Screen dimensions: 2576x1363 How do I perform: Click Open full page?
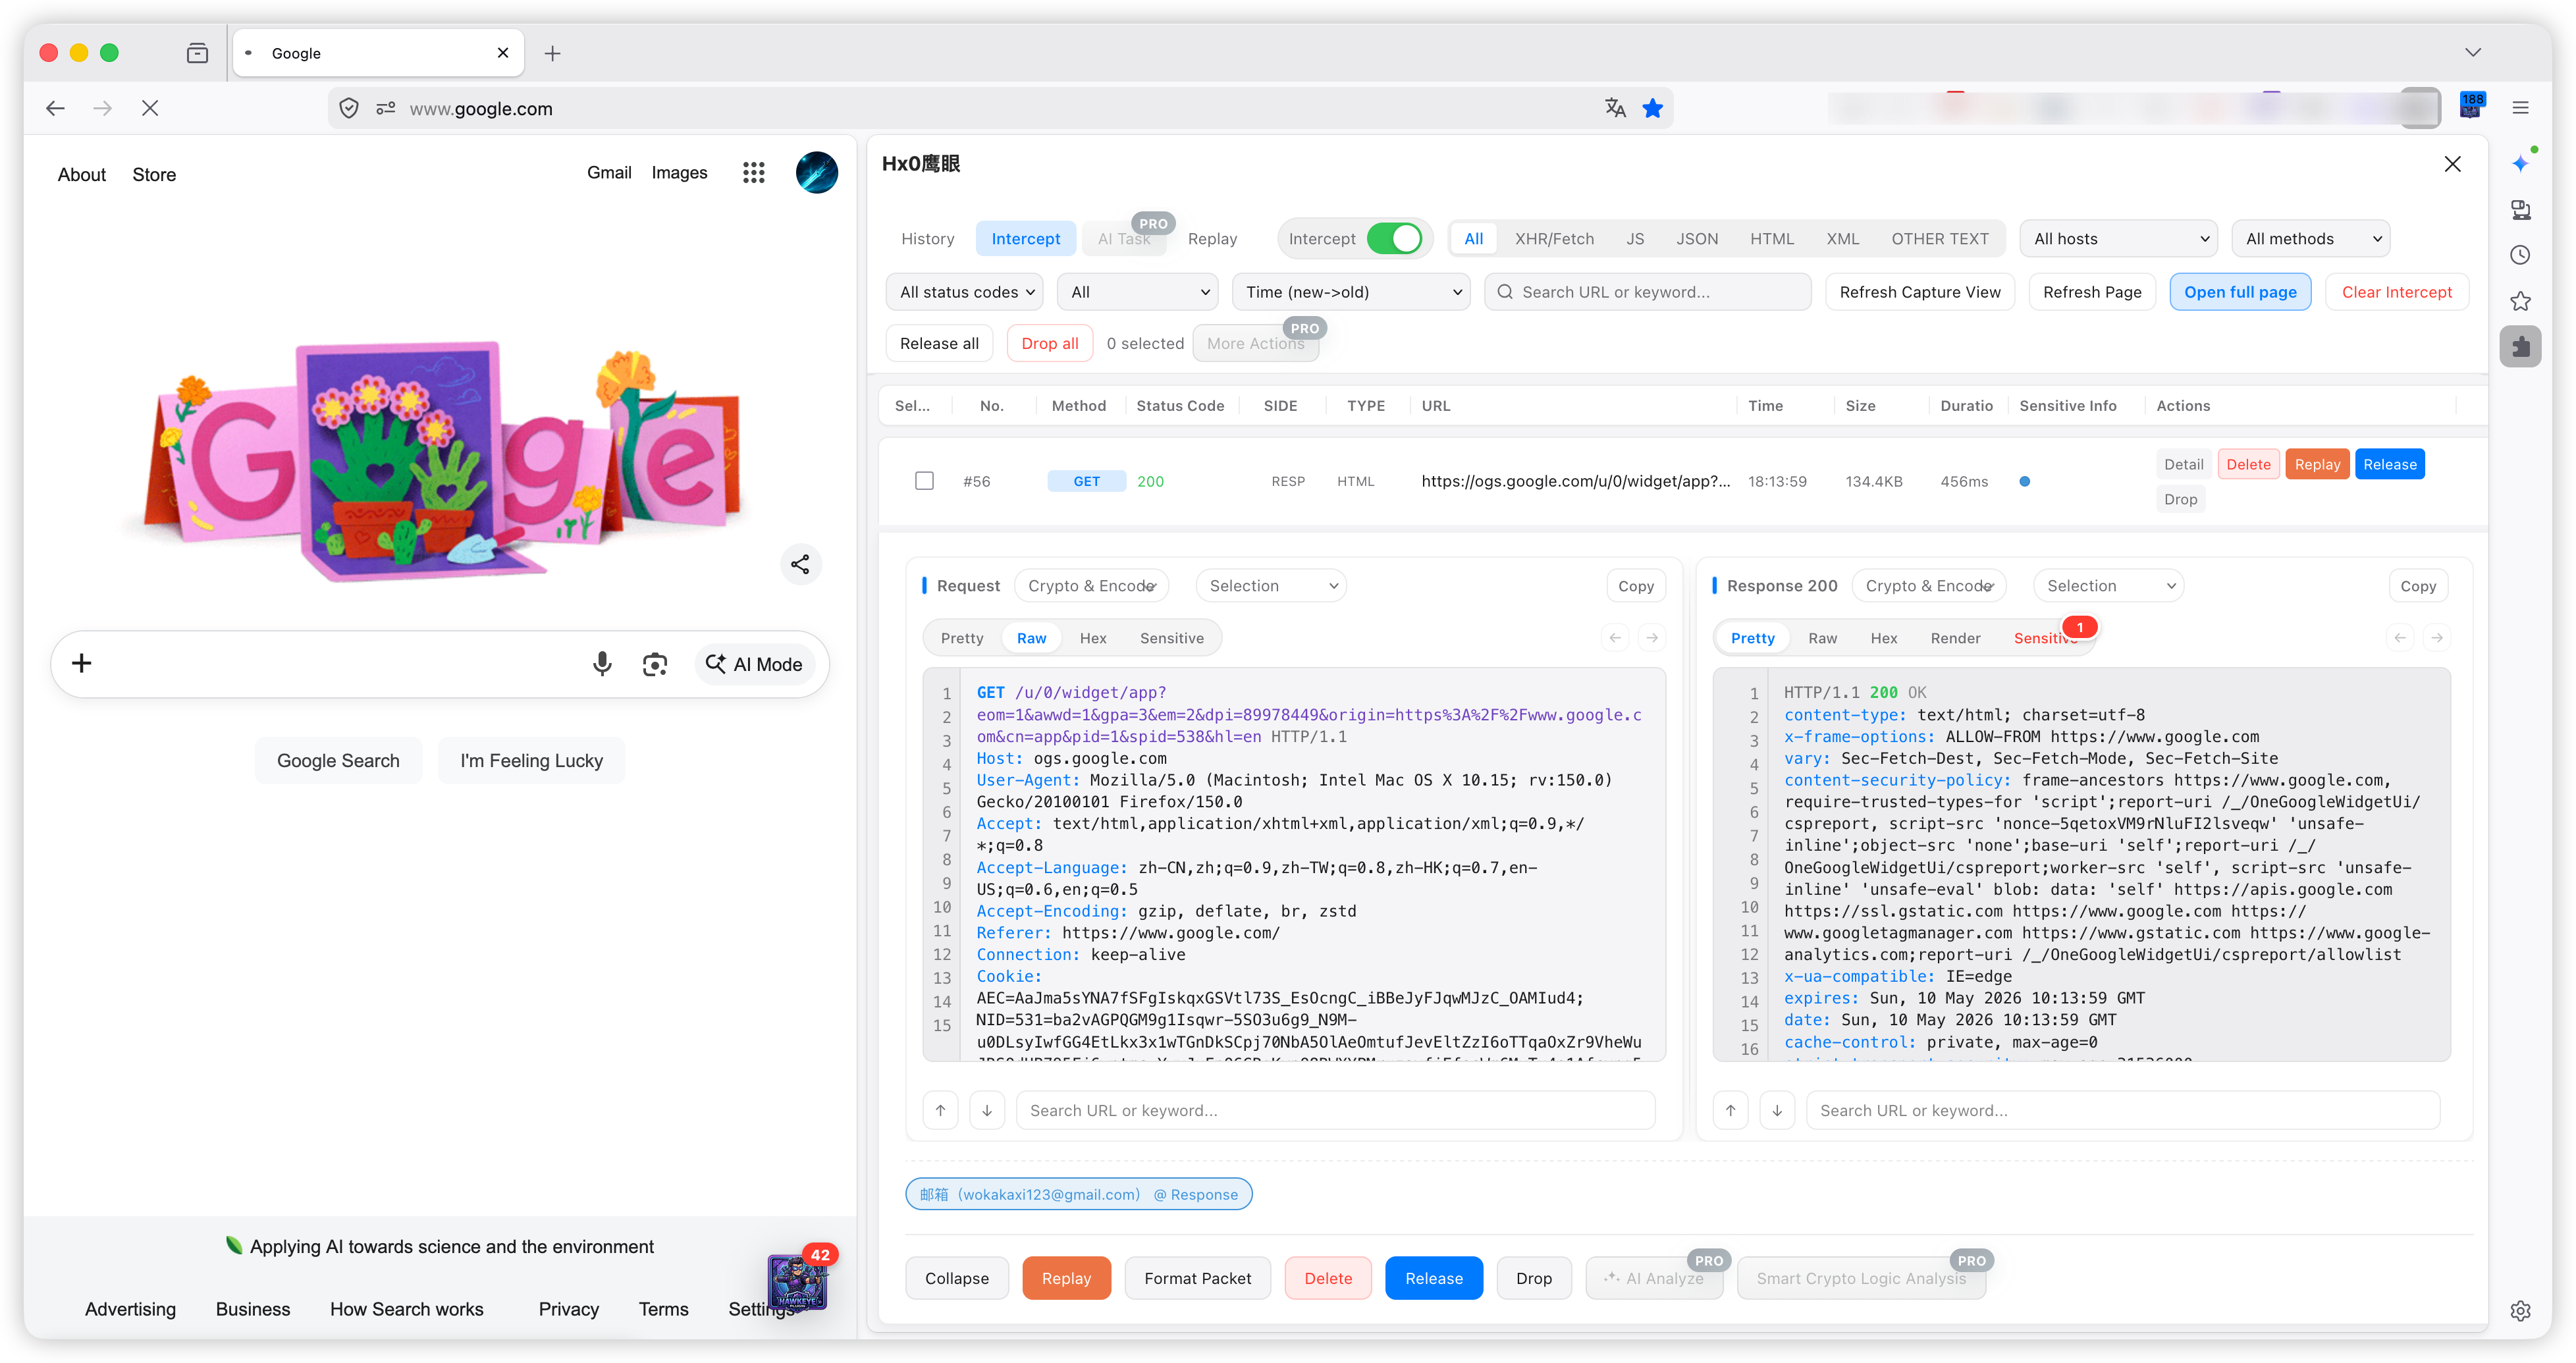[2240, 292]
